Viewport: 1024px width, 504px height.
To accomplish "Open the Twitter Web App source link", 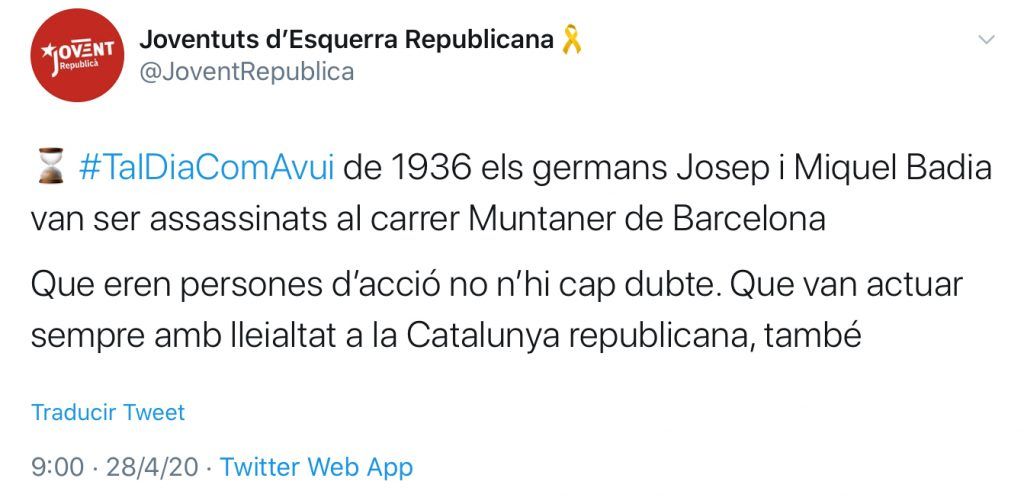I will (x=316, y=466).
